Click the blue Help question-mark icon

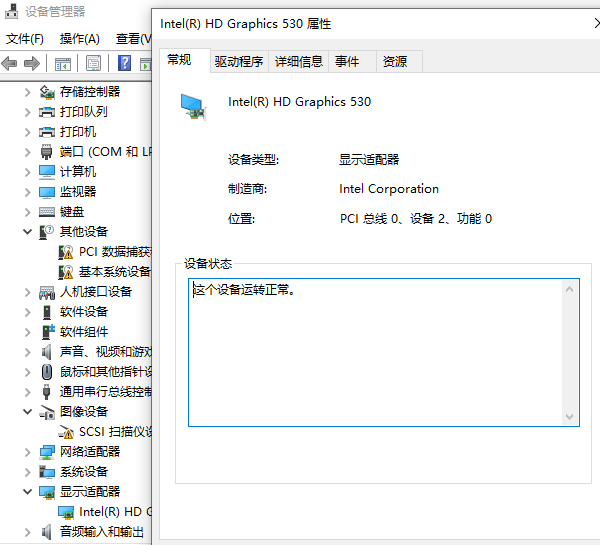(x=124, y=63)
